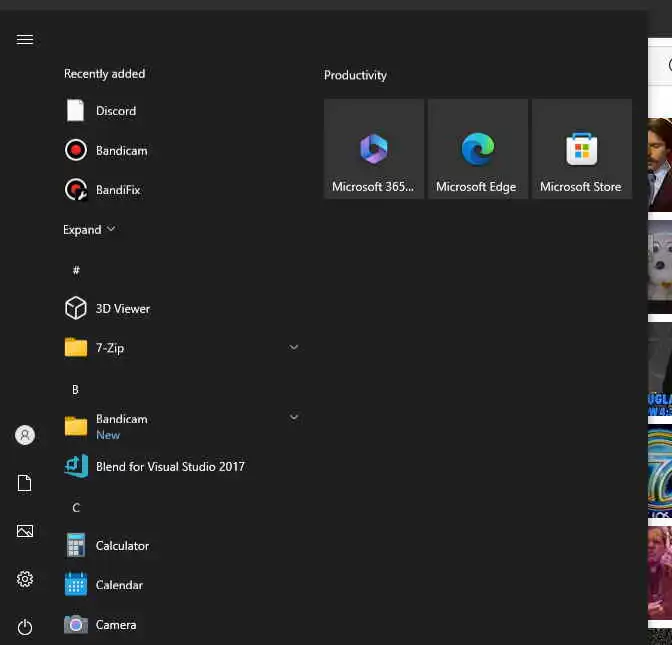Click the Calendar app icon

pyautogui.click(x=76, y=584)
